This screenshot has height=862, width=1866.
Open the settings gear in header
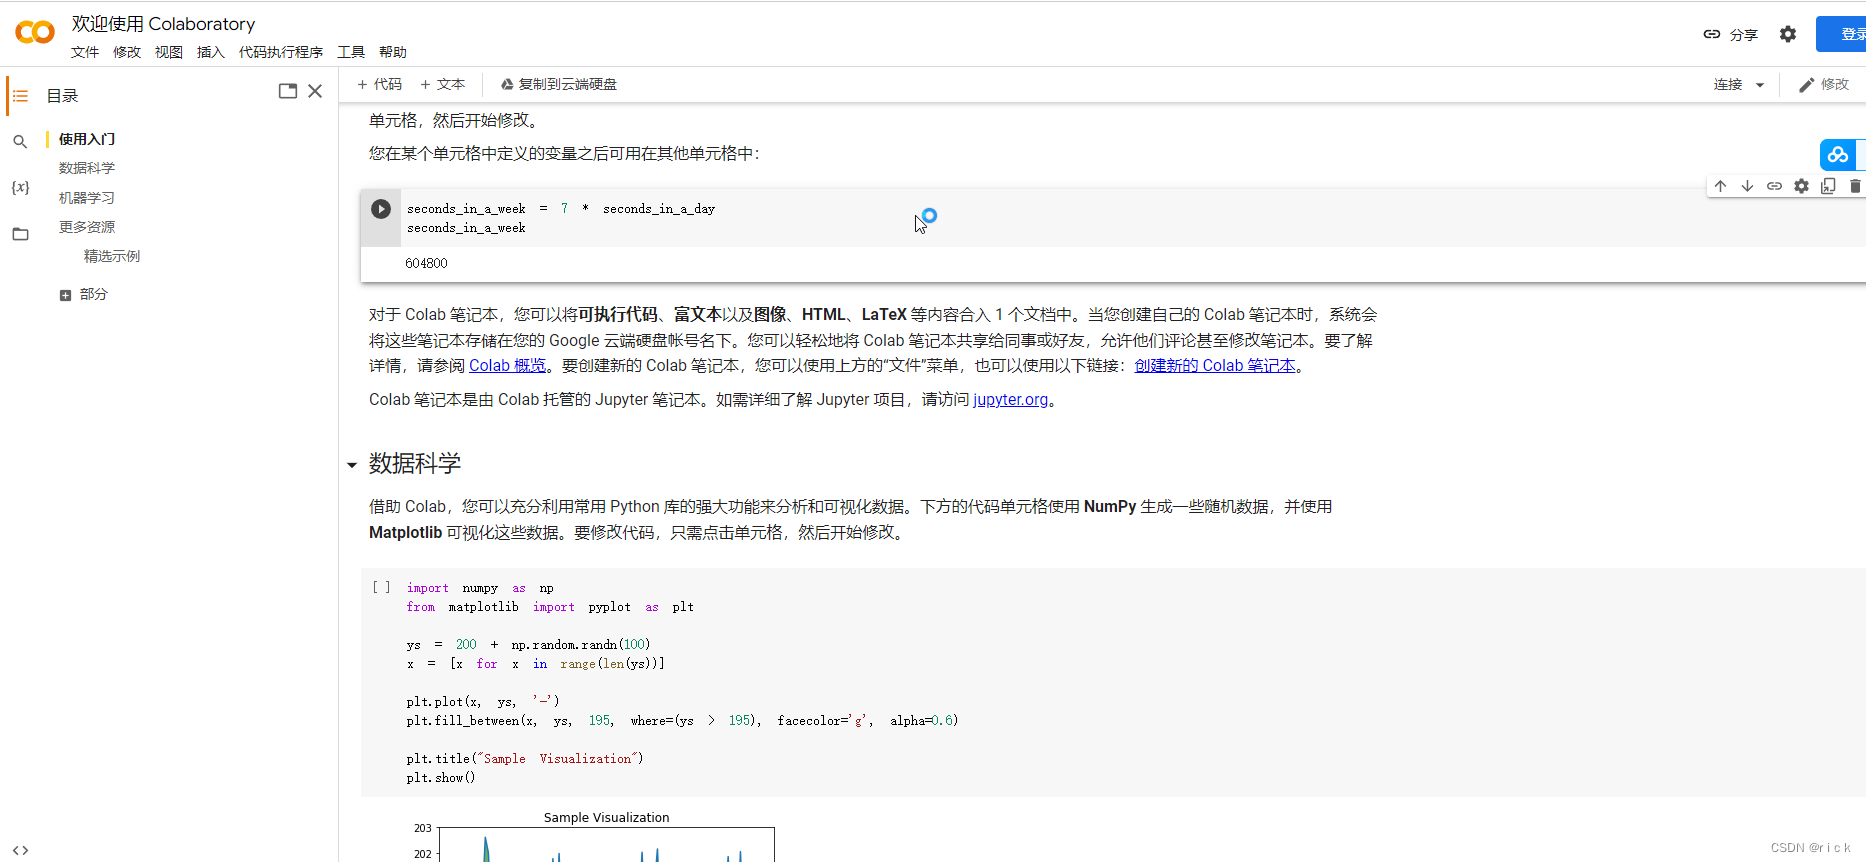pos(1788,34)
